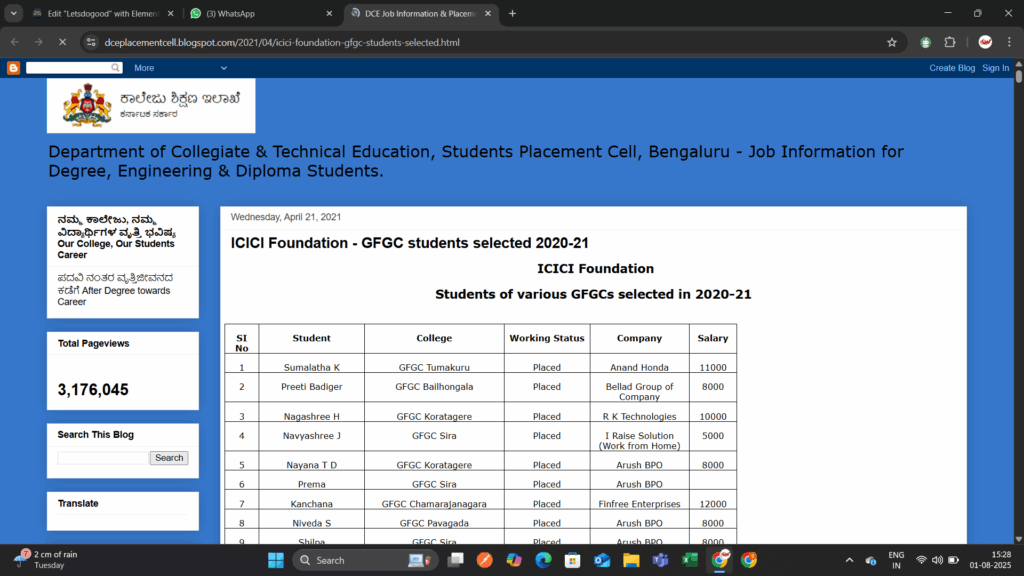Screen dimensions: 1024x576
Task: Show hidden system tray icons
Action: [849, 560]
